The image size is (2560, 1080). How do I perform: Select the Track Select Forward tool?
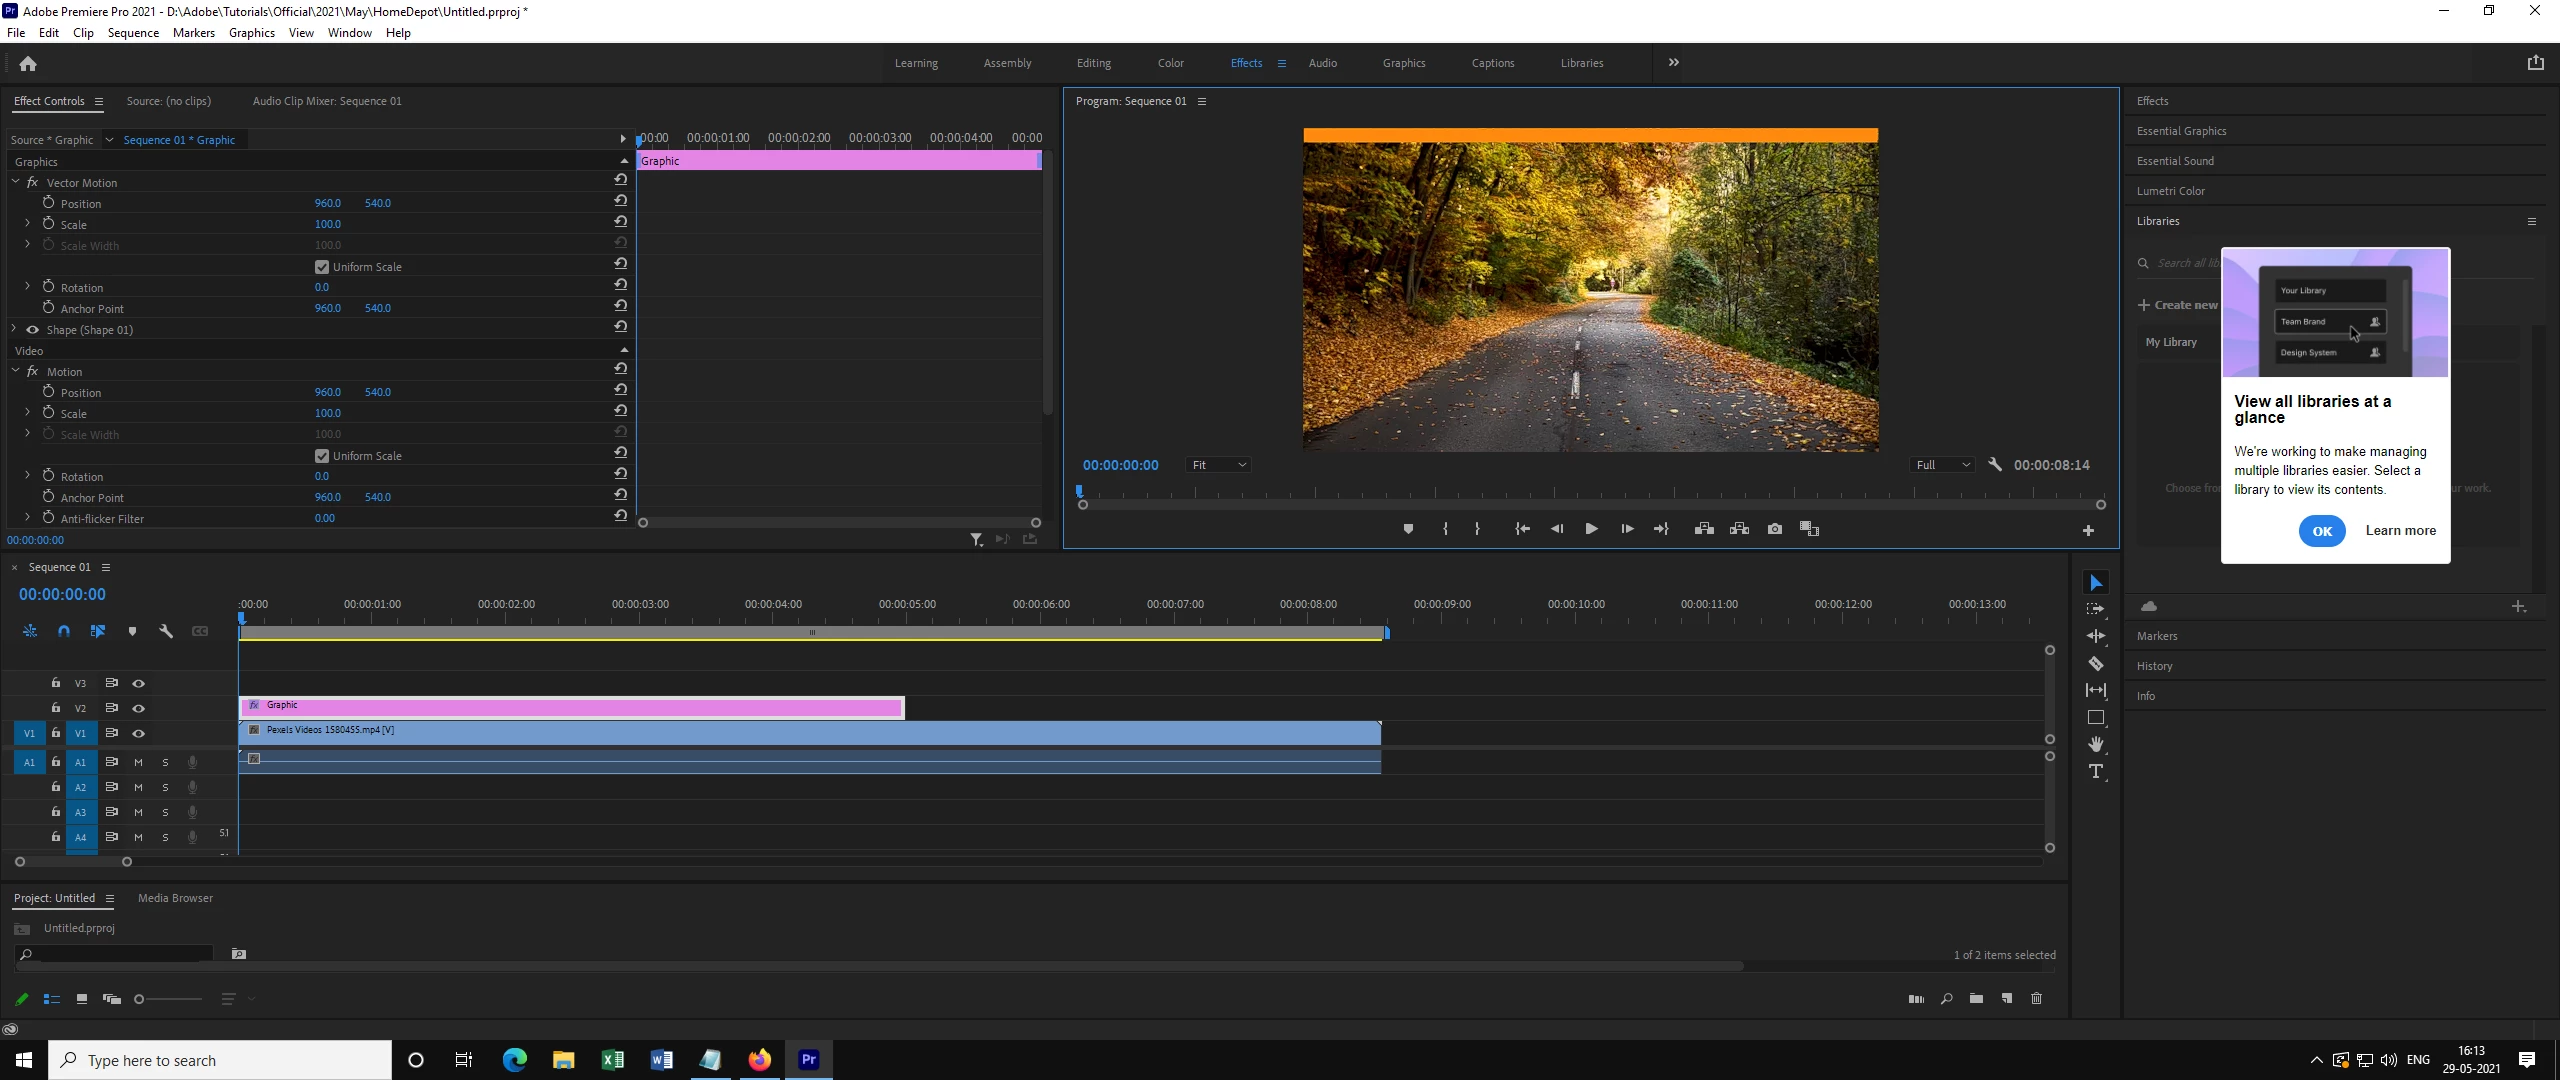click(x=2096, y=609)
